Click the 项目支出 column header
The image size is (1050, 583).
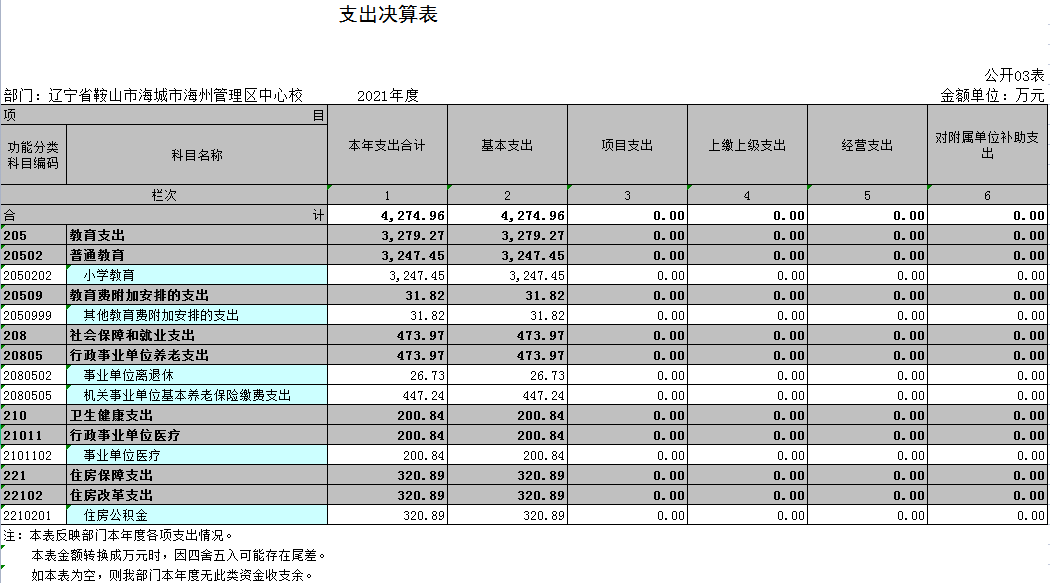click(x=627, y=145)
